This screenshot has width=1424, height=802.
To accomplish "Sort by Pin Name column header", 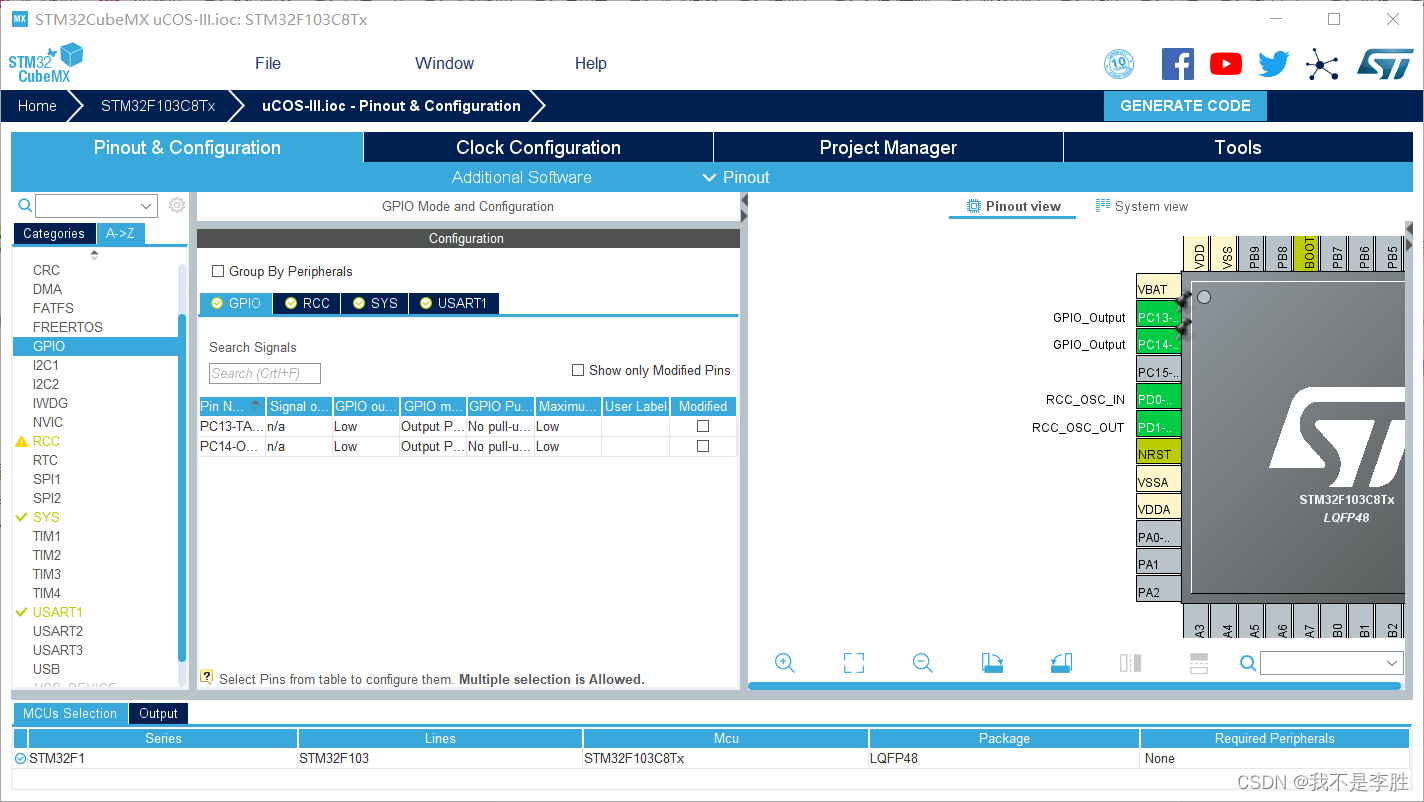I will pyautogui.click(x=232, y=406).
